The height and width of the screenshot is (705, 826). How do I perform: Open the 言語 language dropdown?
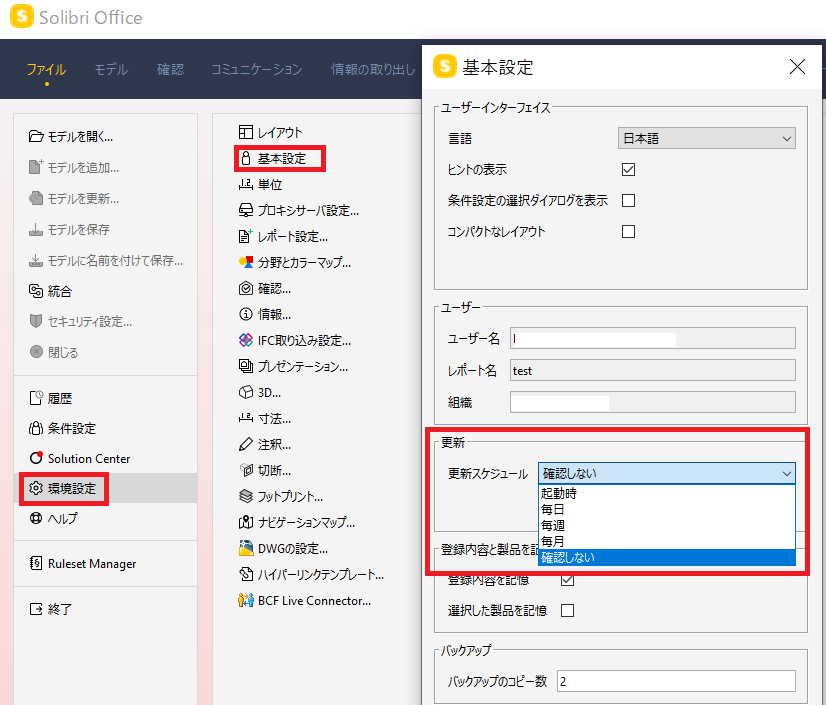[706, 139]
